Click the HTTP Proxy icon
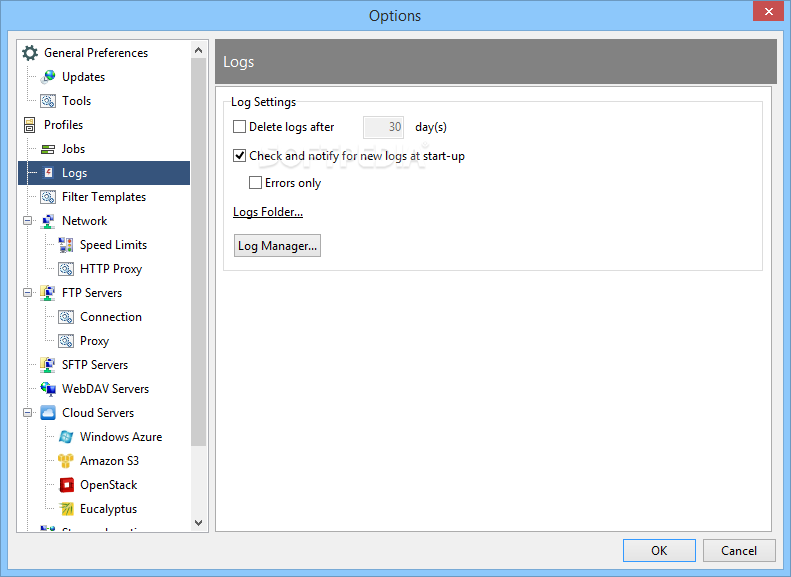Image resolution: width=791 pixels, height=577 pixels. click(x=66, y=269)
